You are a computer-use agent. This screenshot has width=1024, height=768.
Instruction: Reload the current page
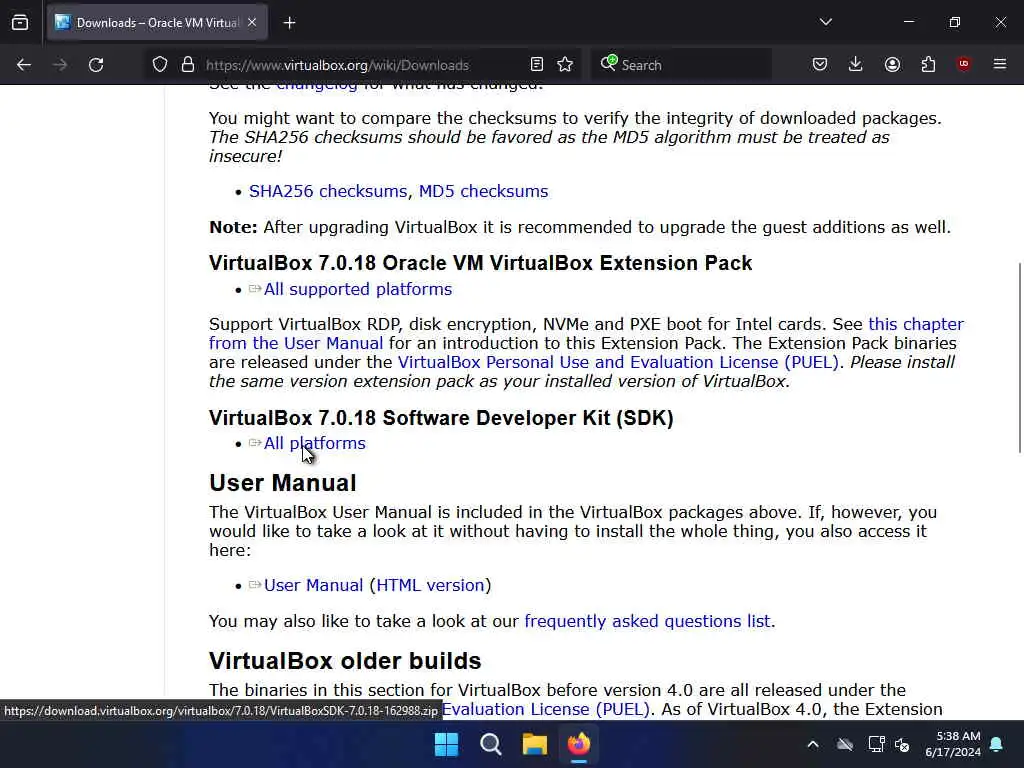click(96, 65)
